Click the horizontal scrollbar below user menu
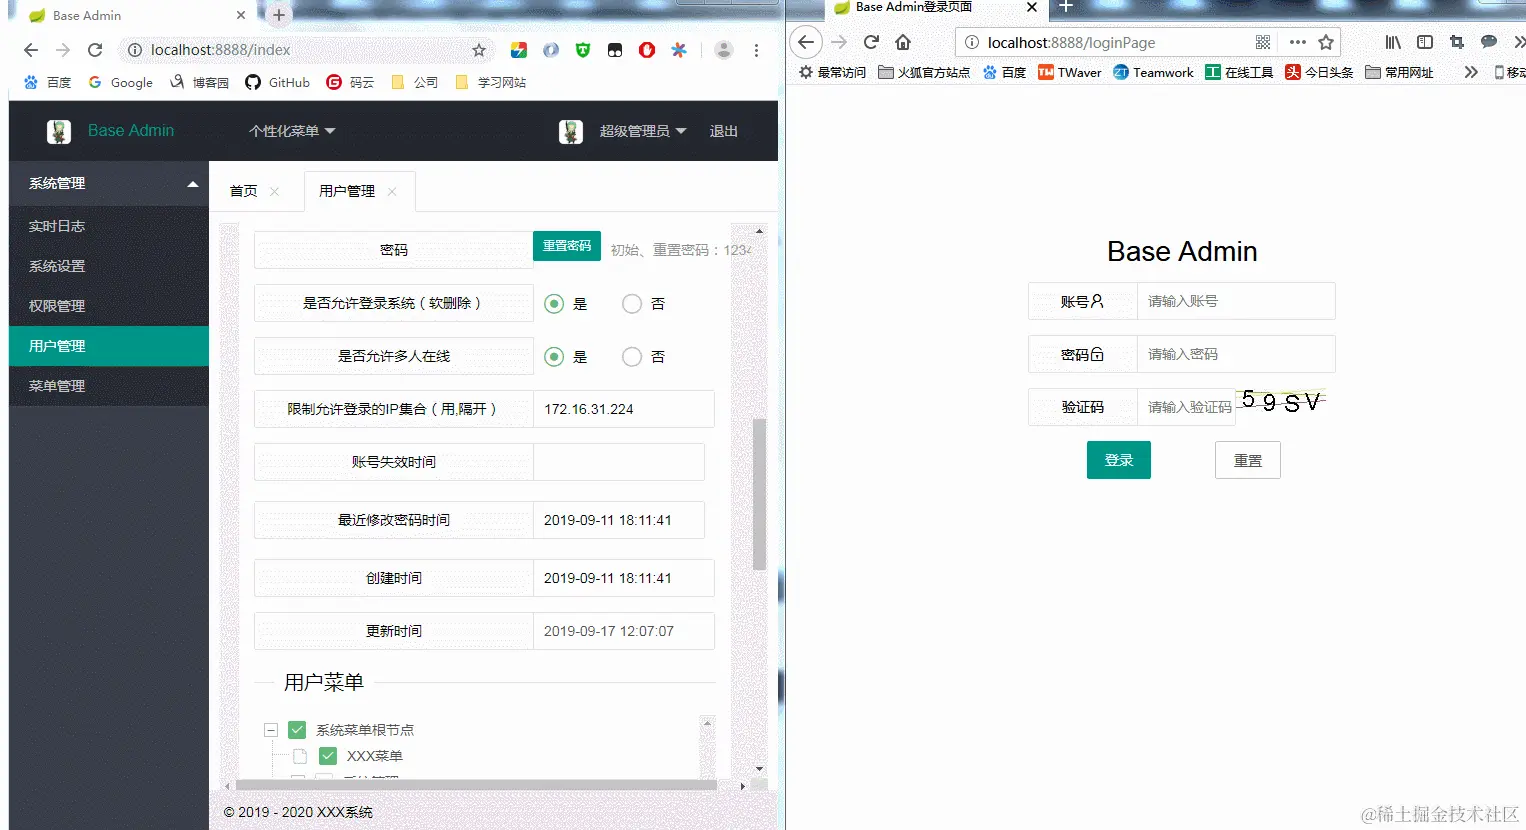1526x830 pixels. [476, 786]
